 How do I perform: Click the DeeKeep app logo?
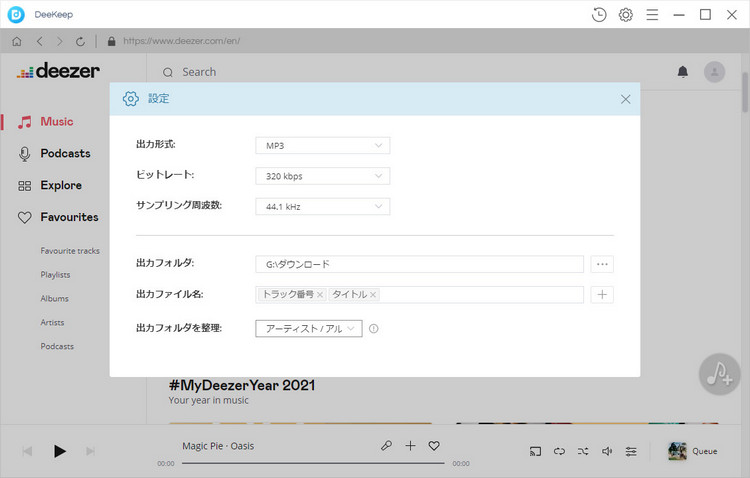pyautogui.click(x=16, y=15)
